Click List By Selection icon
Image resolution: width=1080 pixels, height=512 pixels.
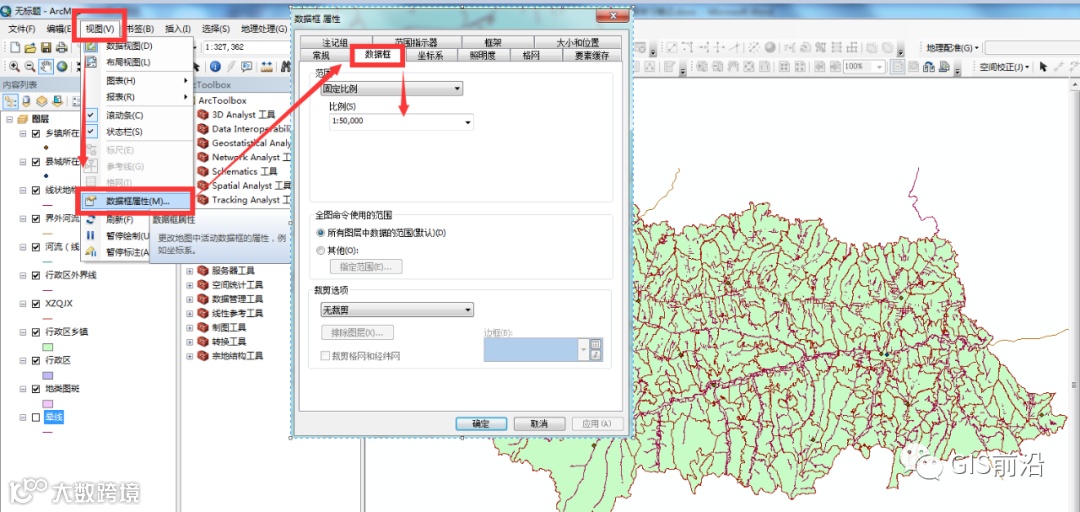tap(57, 101)
